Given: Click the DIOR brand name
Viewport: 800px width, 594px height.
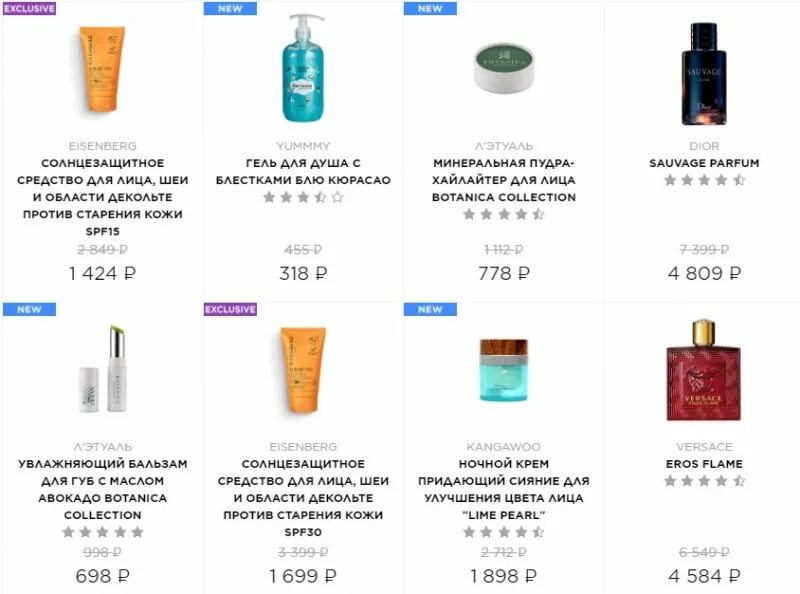Looking at the screenshot, I should point(704,146).
